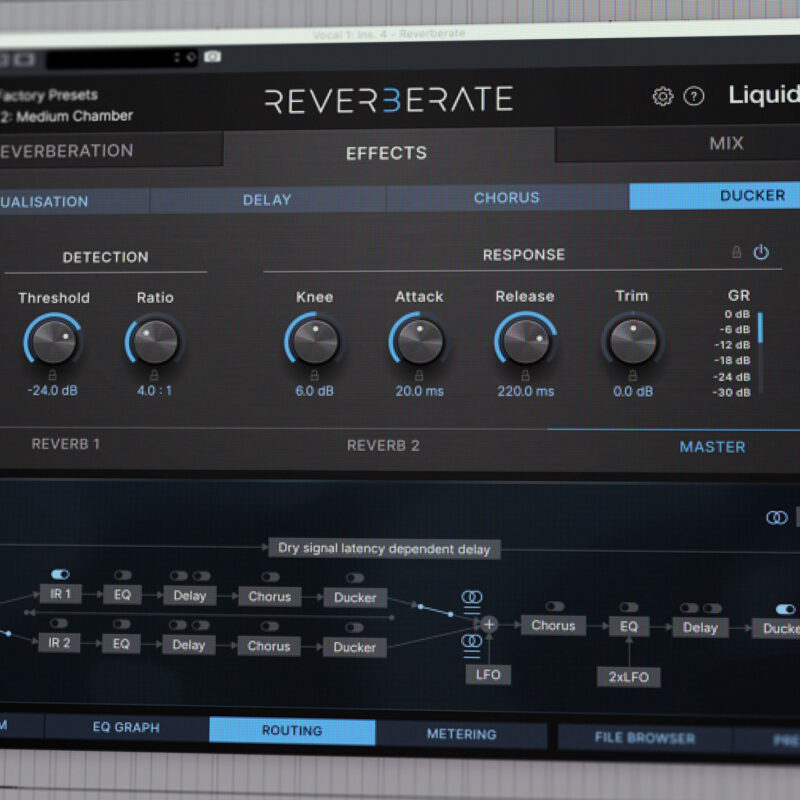Click the lower stereo link icon before the mix node

pyautogui.click(x=471, y=641)
